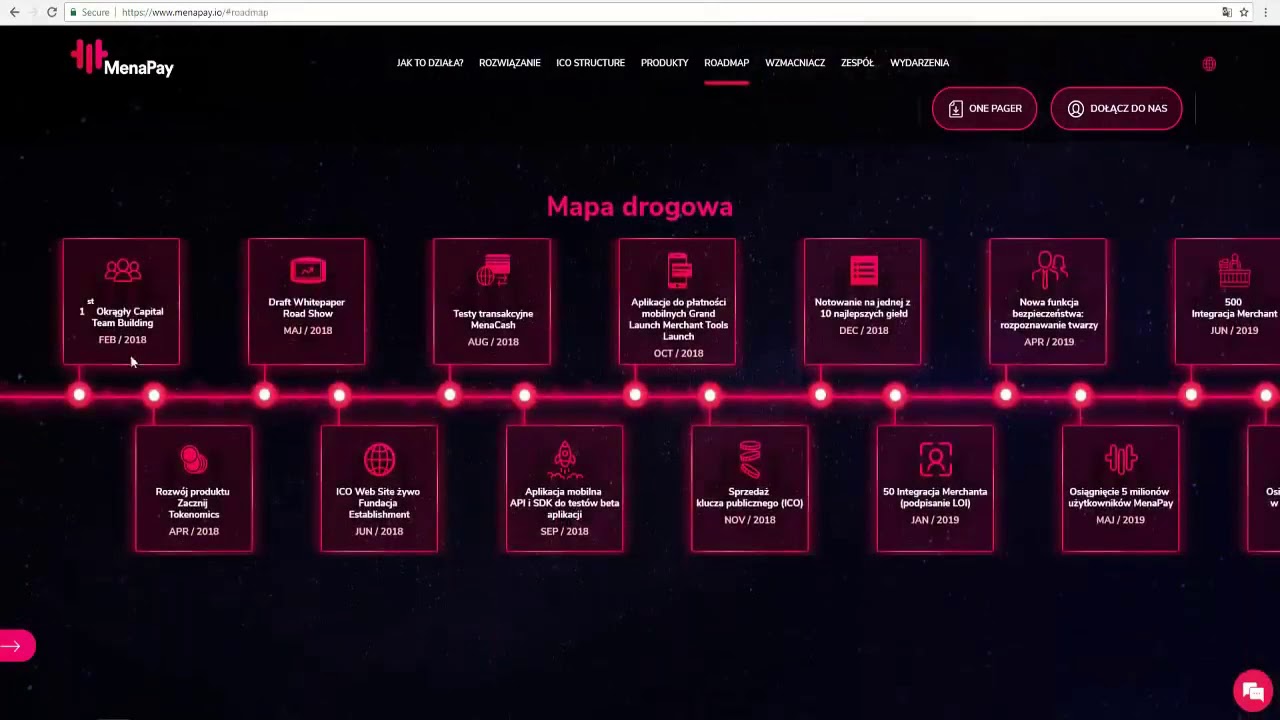Click the download icon in ONE PAGER button

955,108
